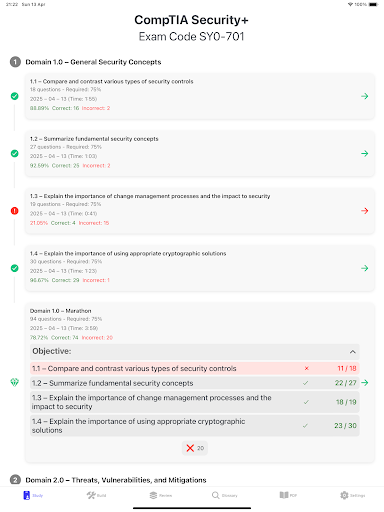This screenshot has width=384, height=512.
Task: Open the Build tab with tools icon
Action: pyautogui.click(x=96, y=495)
